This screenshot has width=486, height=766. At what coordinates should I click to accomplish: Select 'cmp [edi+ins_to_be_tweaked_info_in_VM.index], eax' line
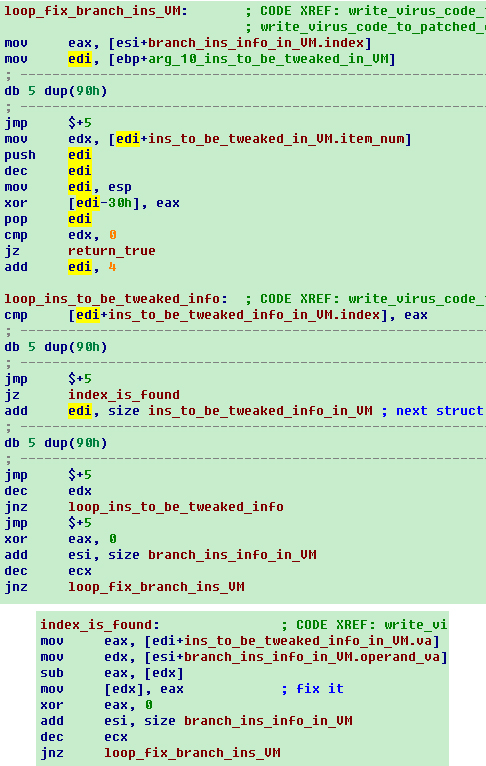[216, 315]
